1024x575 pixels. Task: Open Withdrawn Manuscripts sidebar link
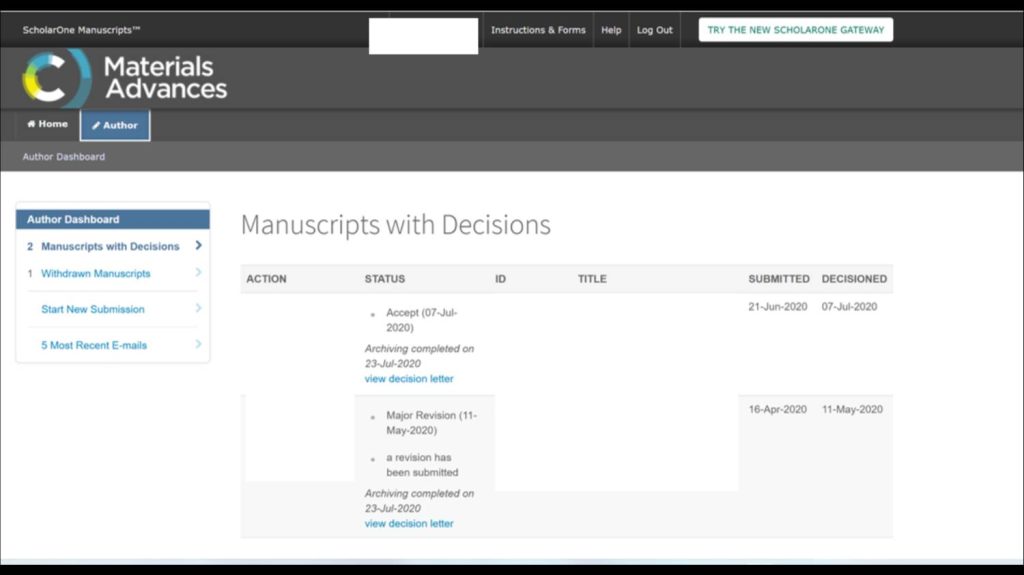pyautogui.click(x=95, y=274)
